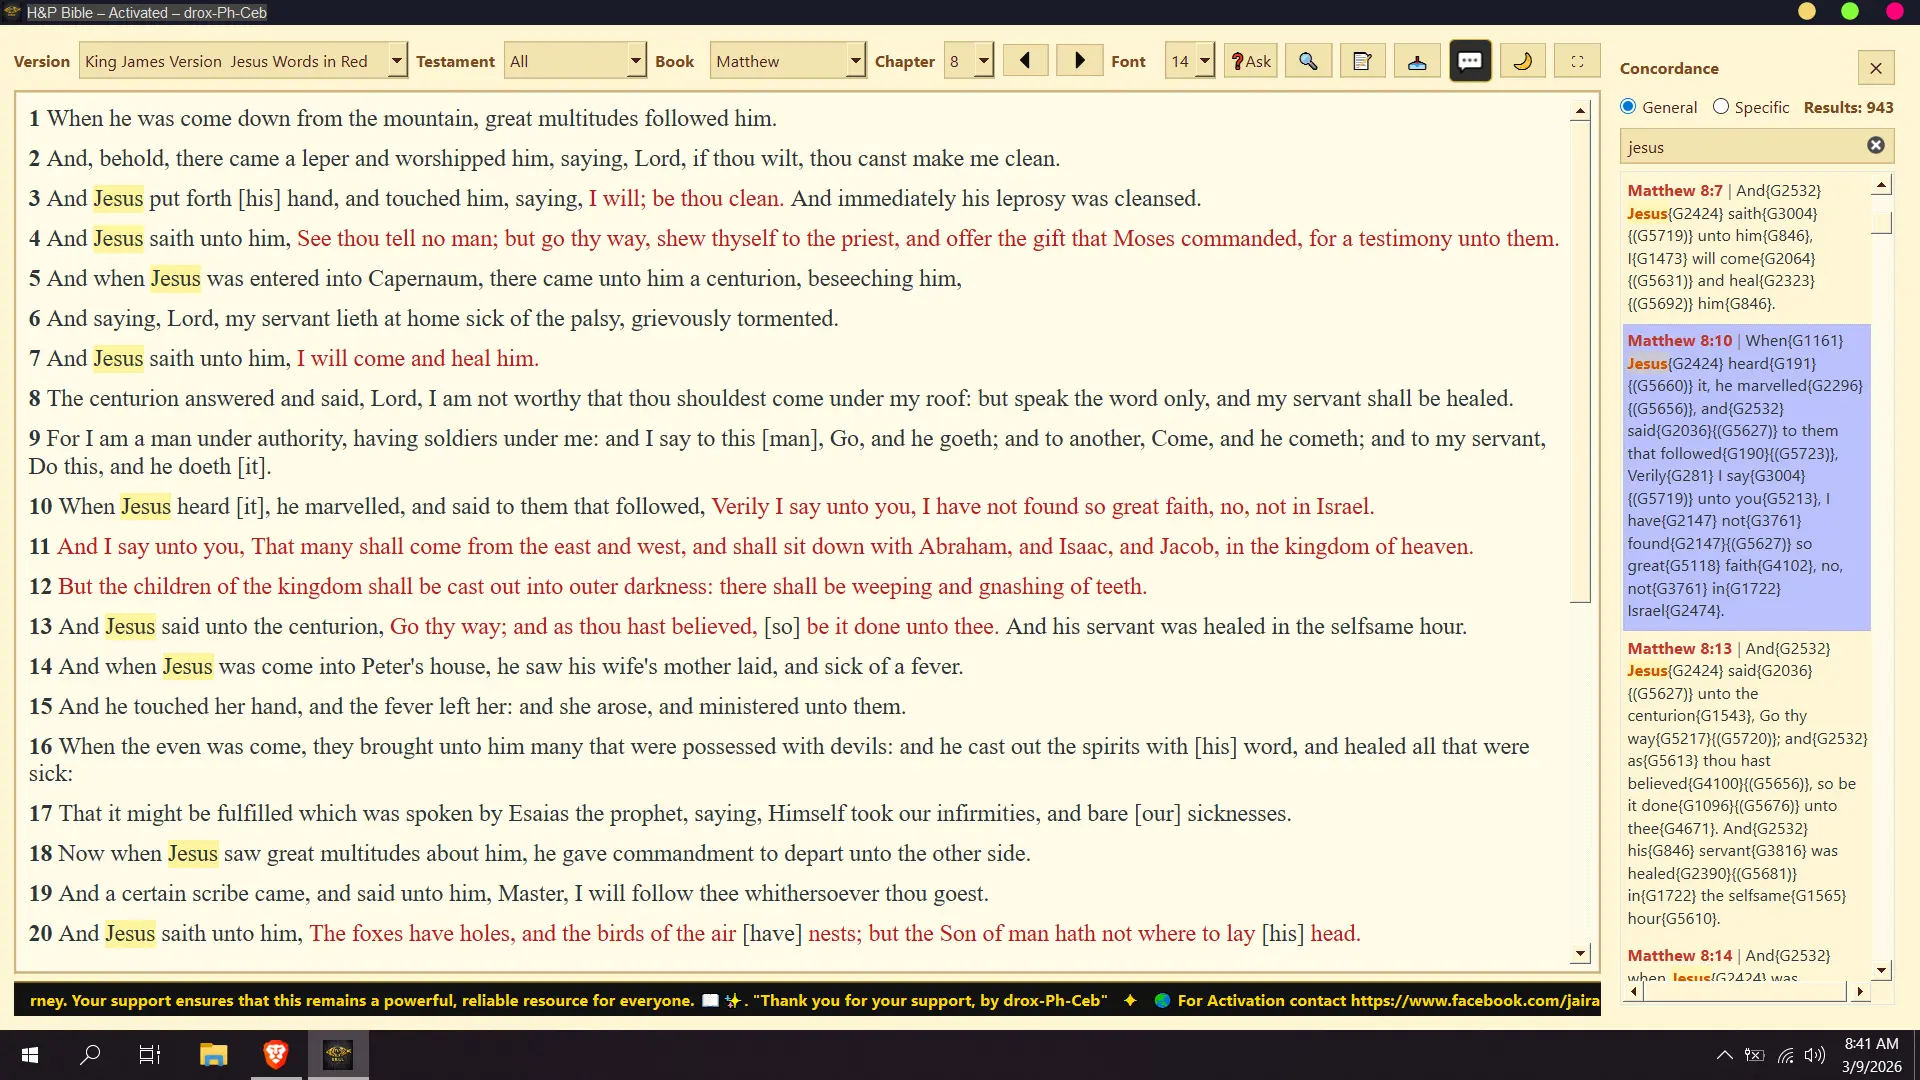Select the Matthew 8:13 concordance result
This screenshot has width=1920, height=1080.
[1746, 783]
